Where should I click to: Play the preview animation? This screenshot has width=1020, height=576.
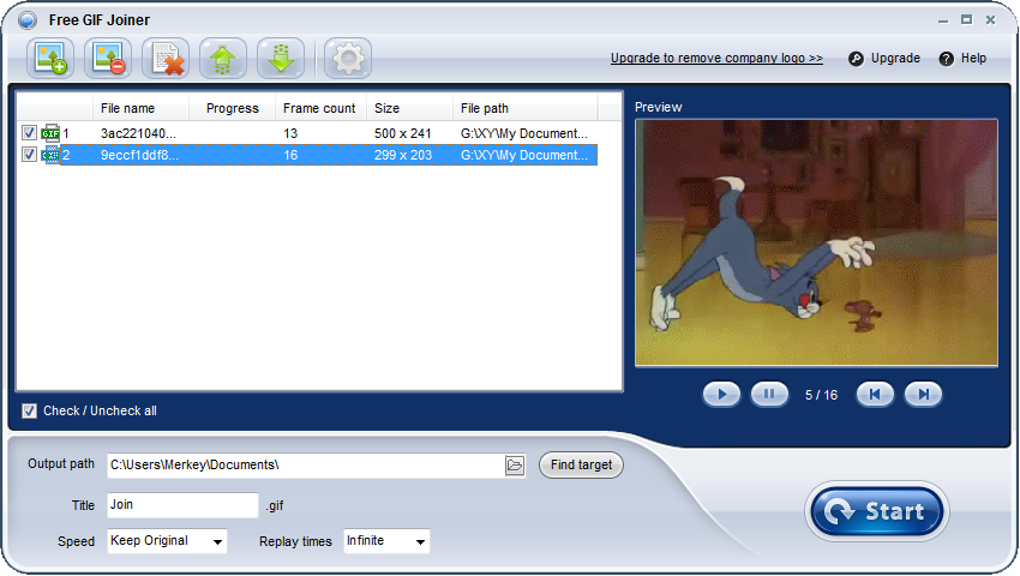point(721,394)
